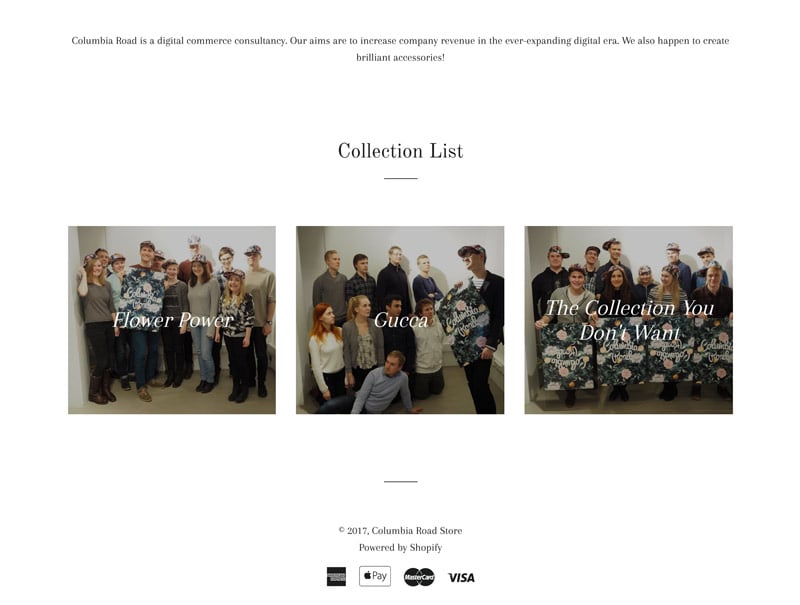Follow the Powered by Shopify link
The width and height of the screenshot is (800, 605).
(x=400, y=547)
